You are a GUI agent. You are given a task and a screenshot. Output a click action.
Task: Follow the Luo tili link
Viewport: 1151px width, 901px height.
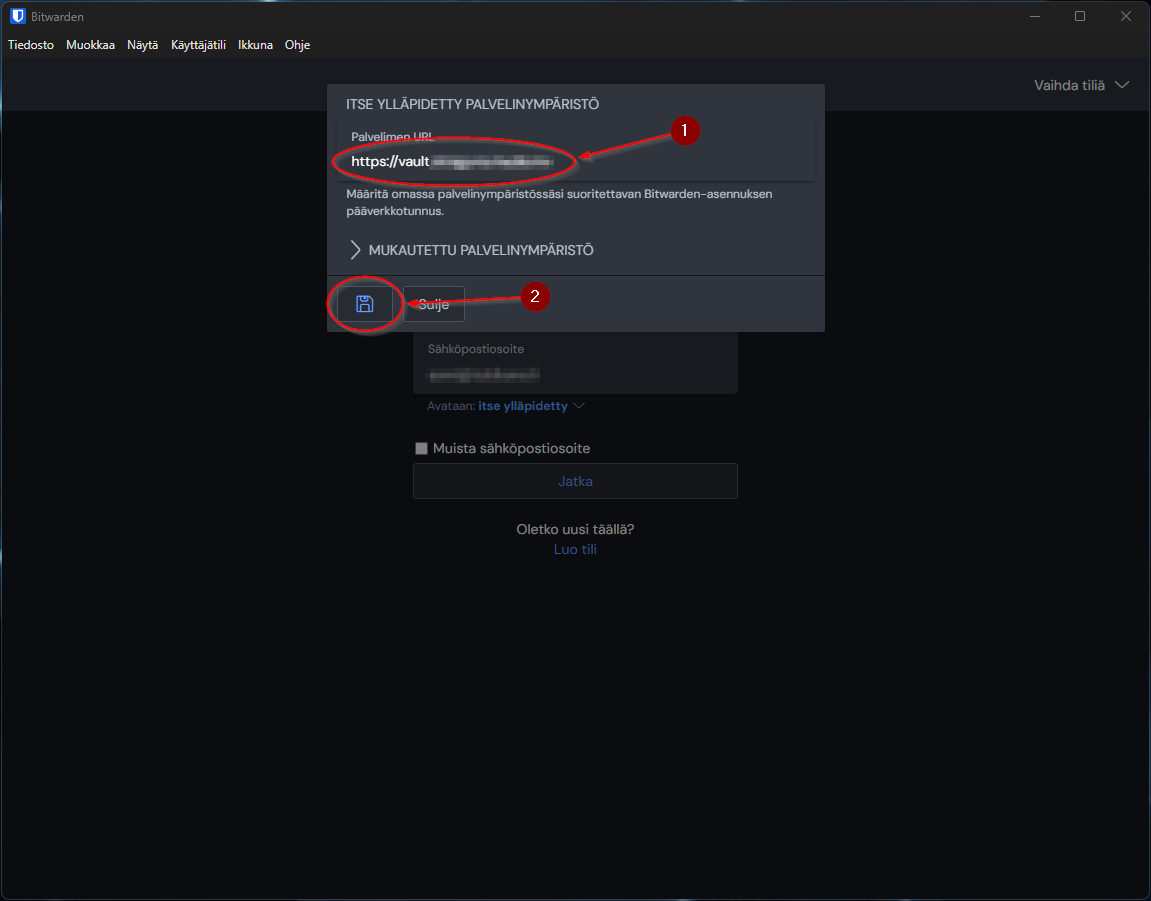[576, 549]
